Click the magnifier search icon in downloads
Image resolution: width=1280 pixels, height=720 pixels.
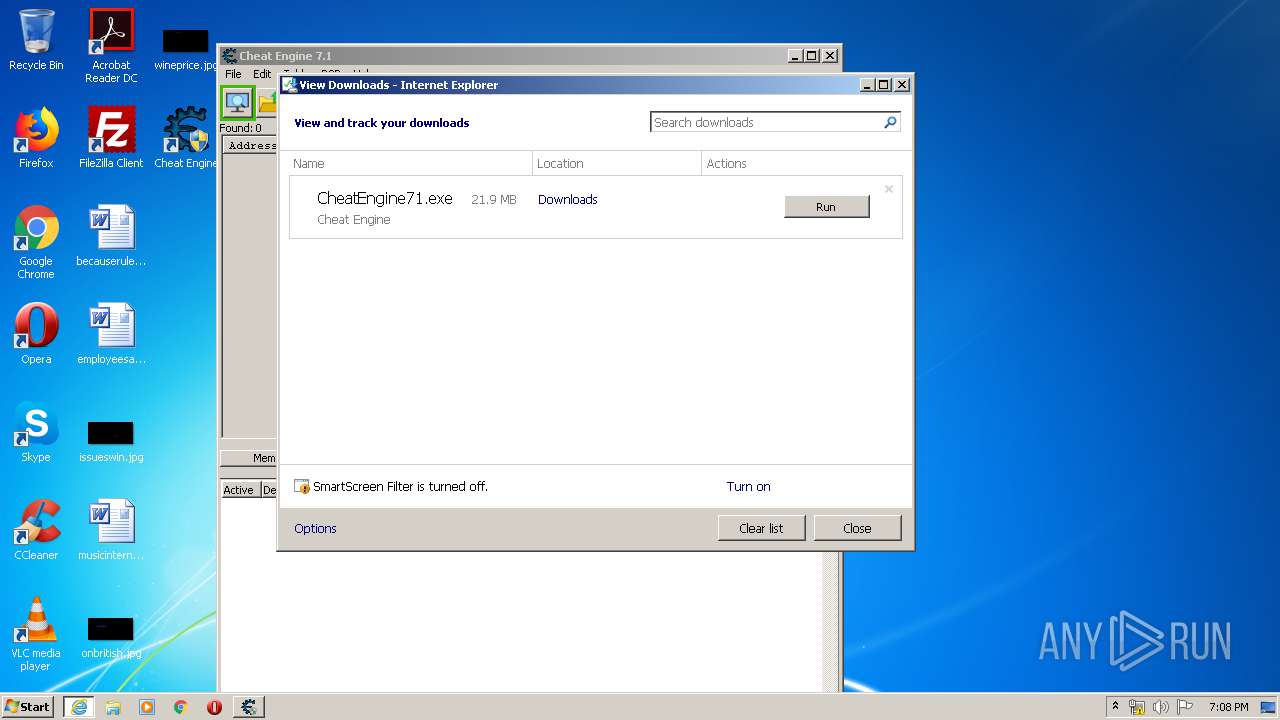[x=890, y=122]
